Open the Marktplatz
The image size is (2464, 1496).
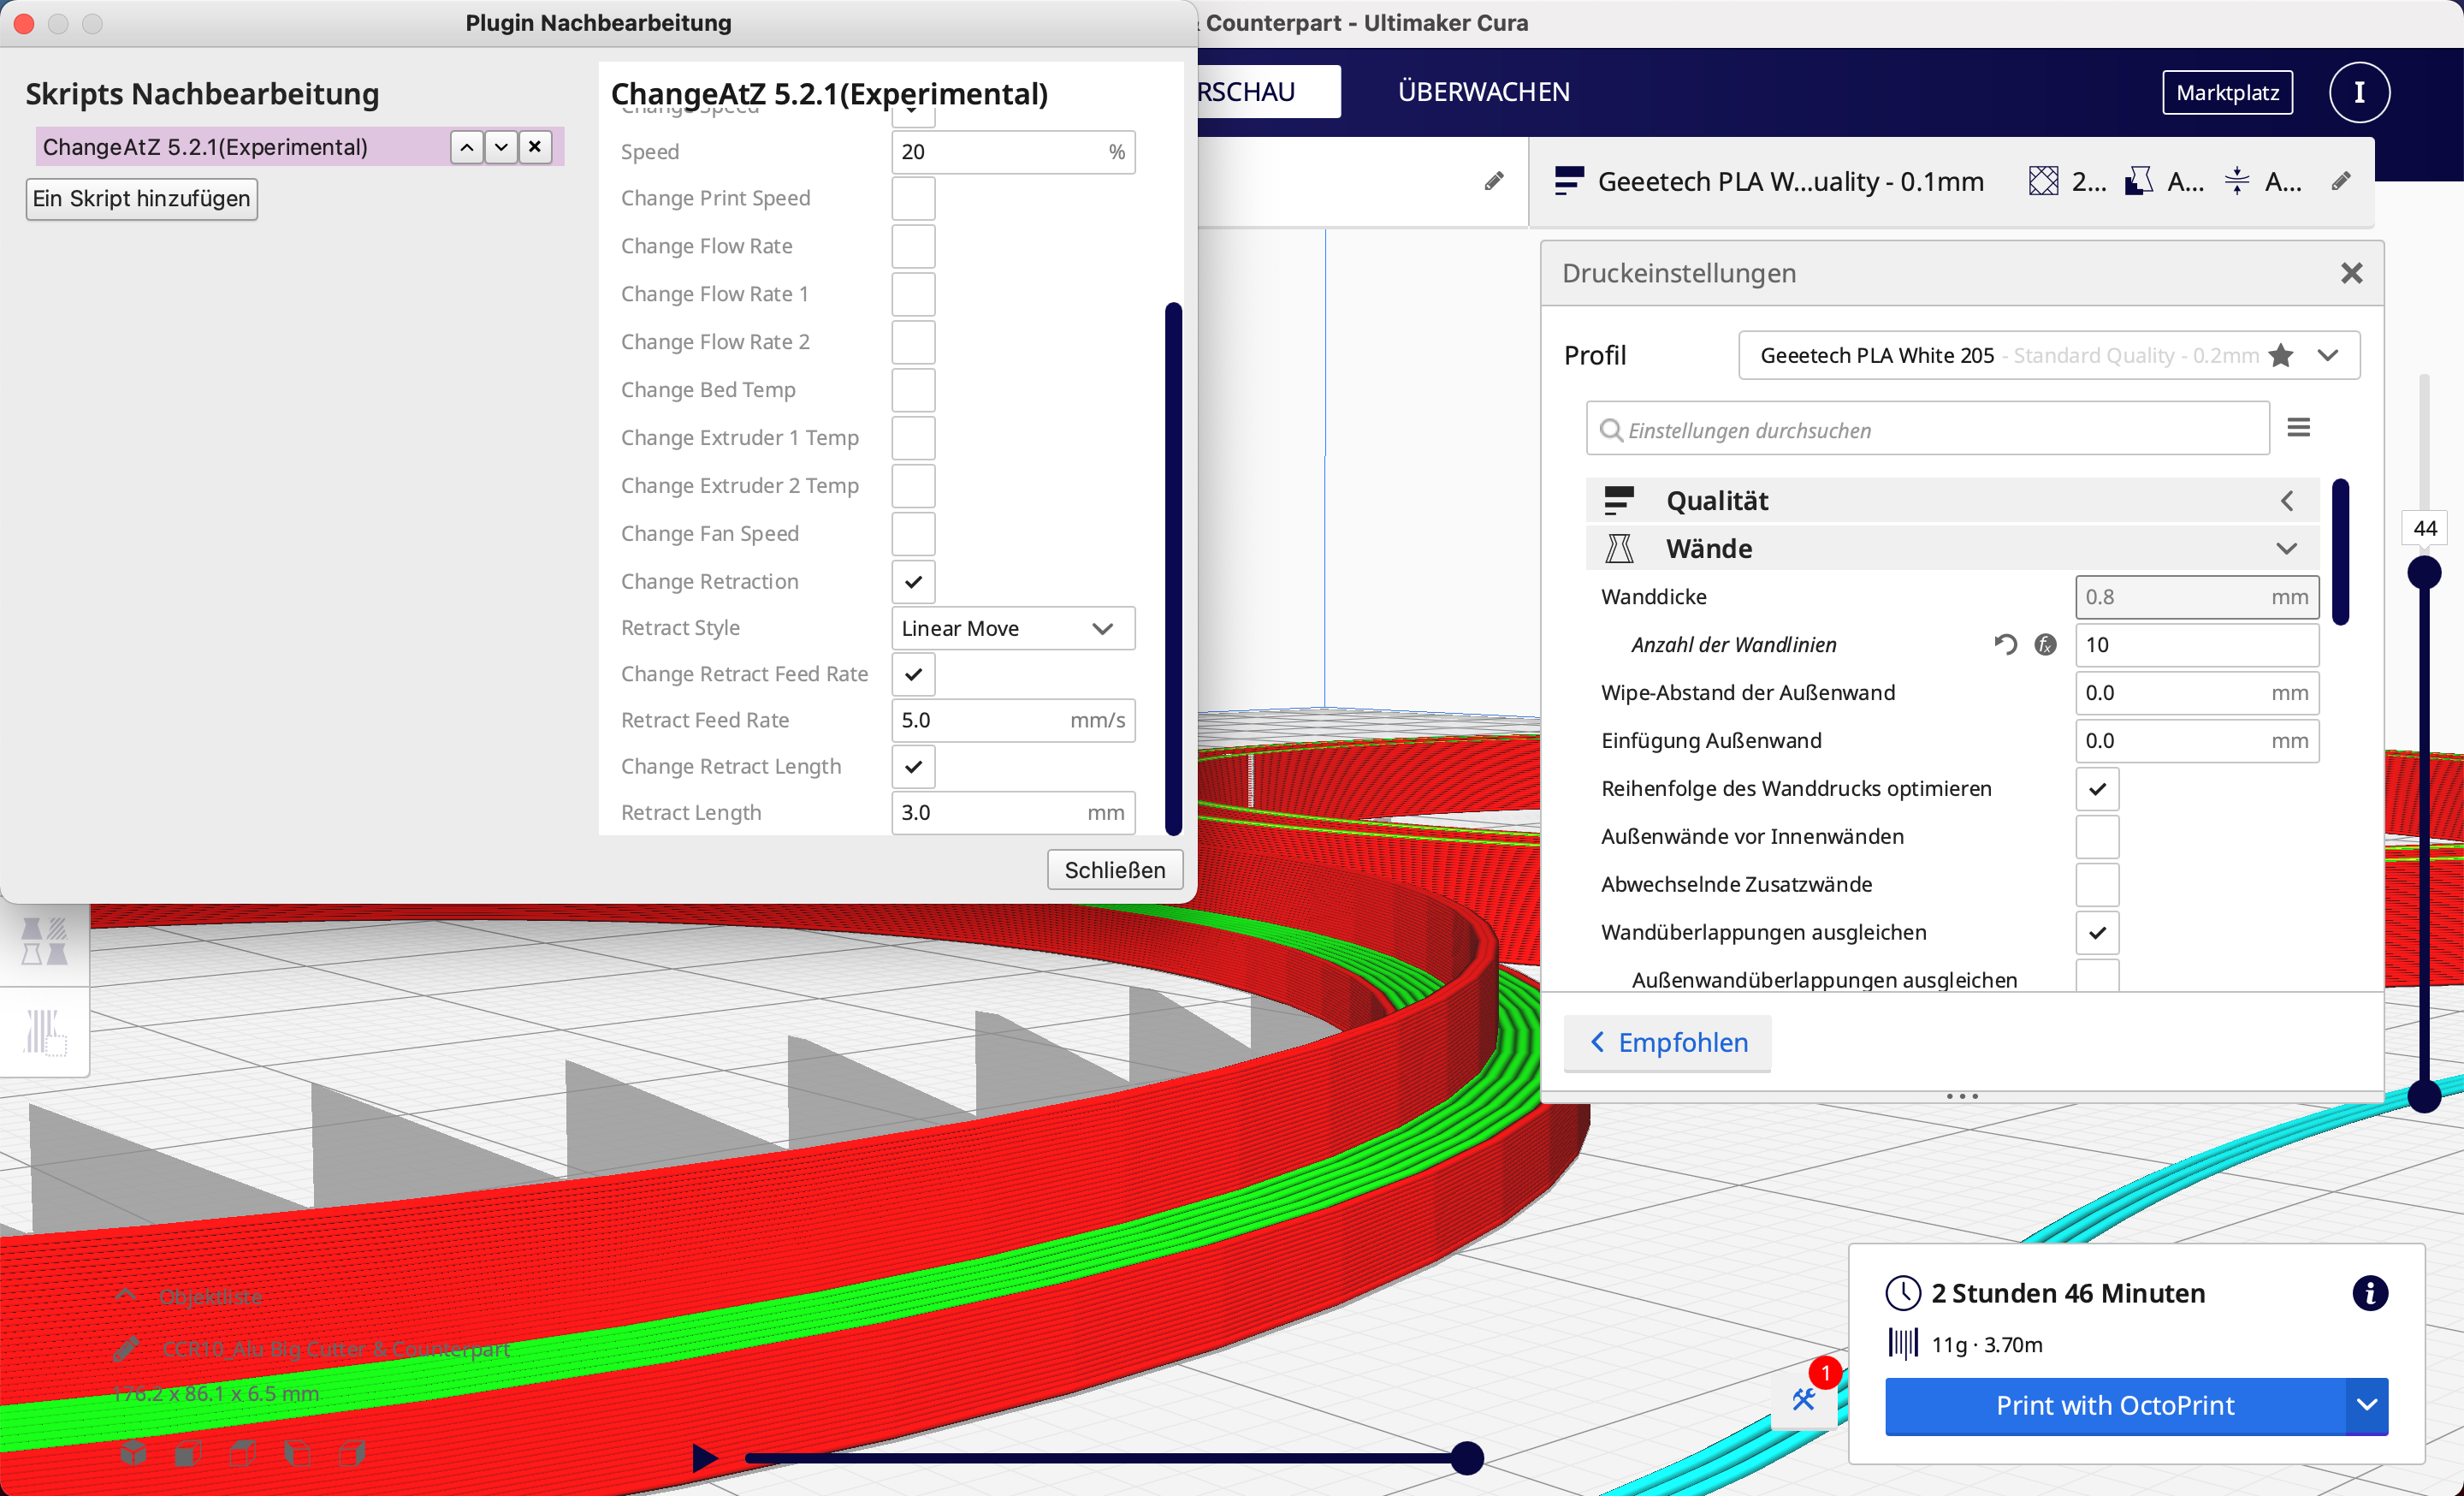pos(2227,93)
